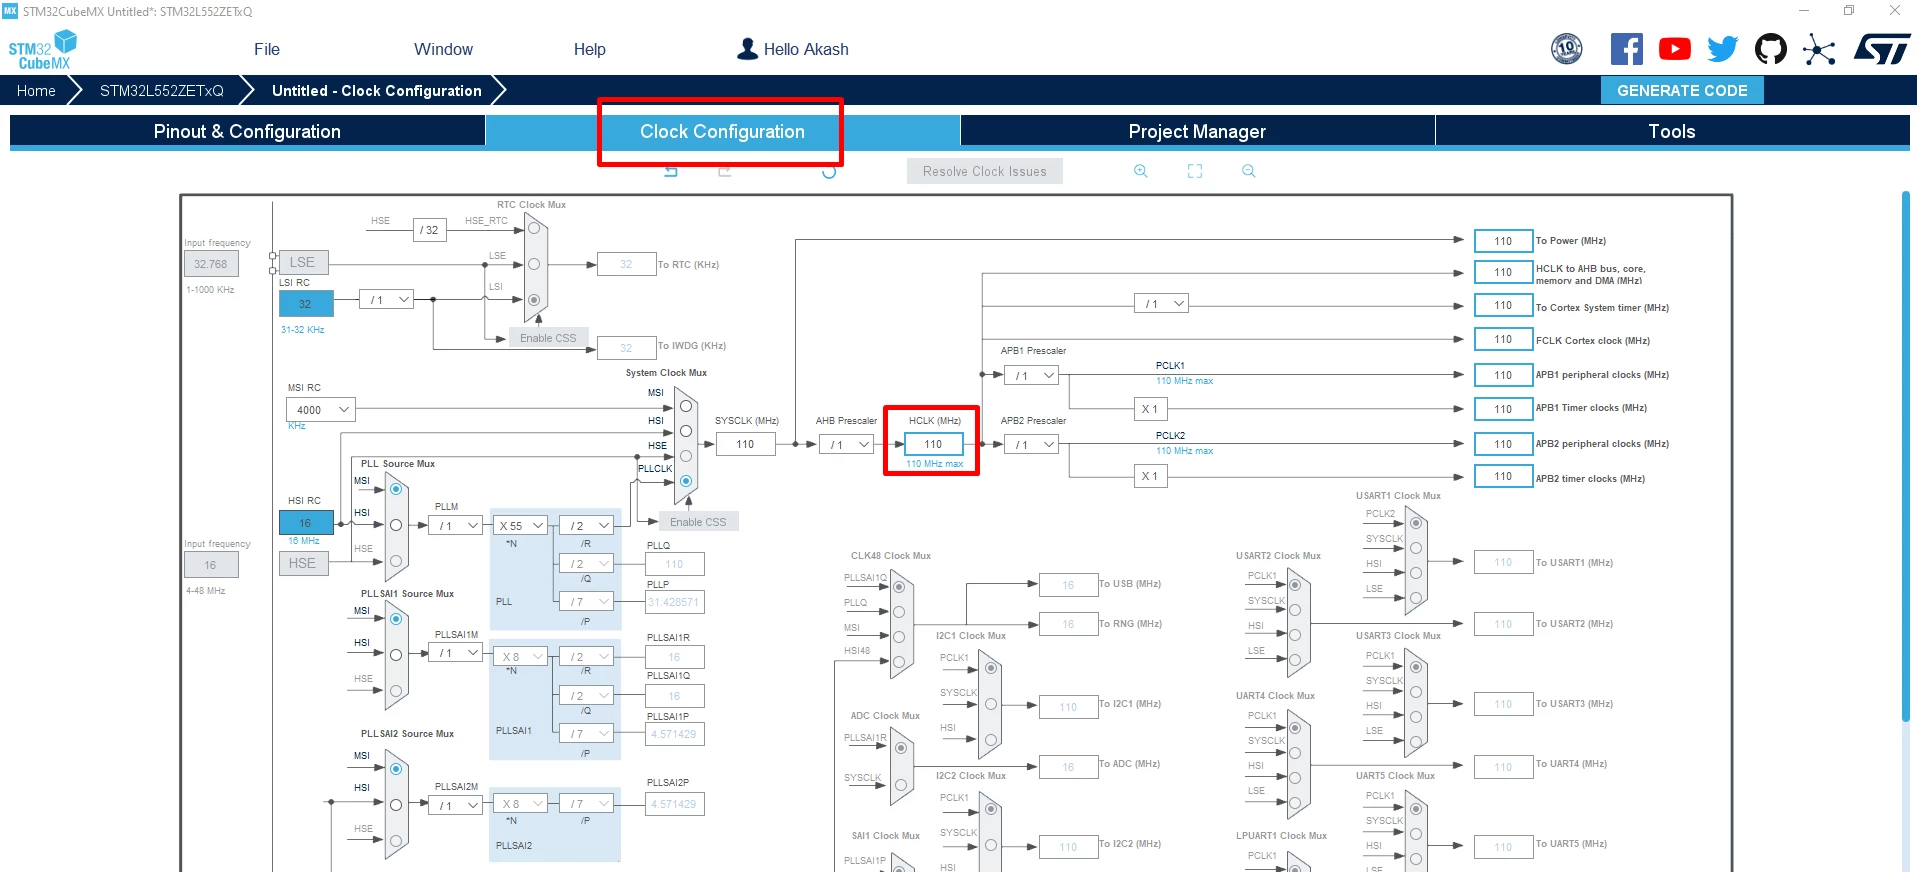
Task: Click the HCLK (MHz) value field
Action: click(x=933, y=444)
